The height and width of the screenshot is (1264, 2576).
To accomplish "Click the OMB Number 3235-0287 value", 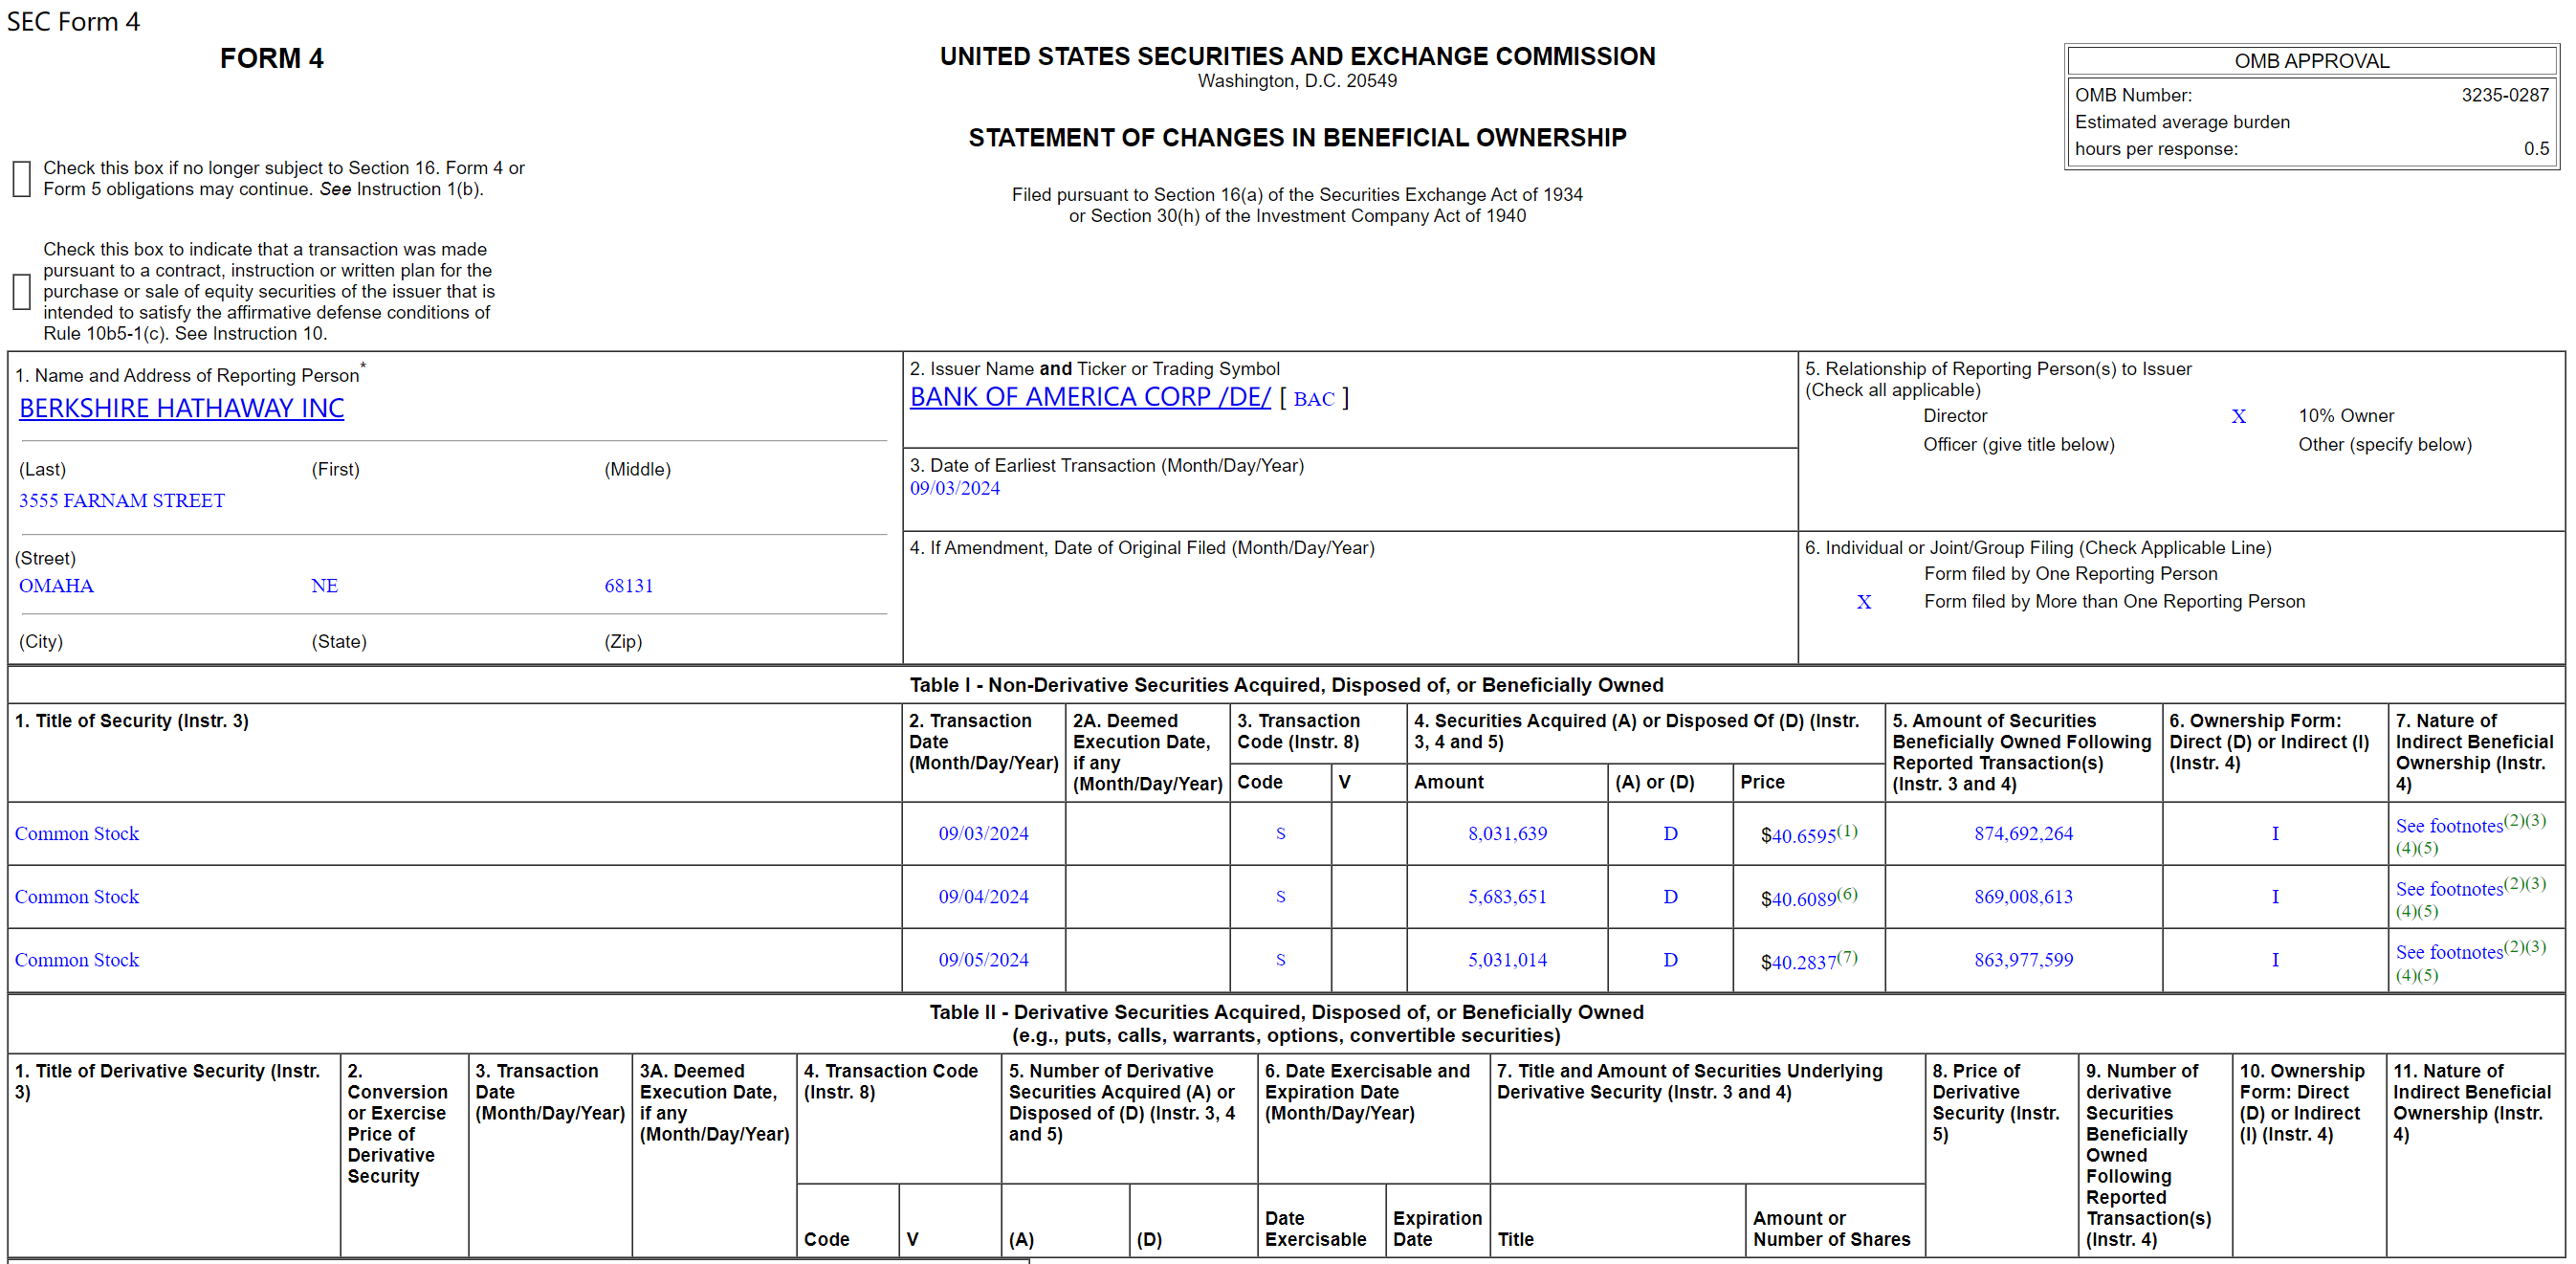I will pyautogui.click(x=2504, y=95).
